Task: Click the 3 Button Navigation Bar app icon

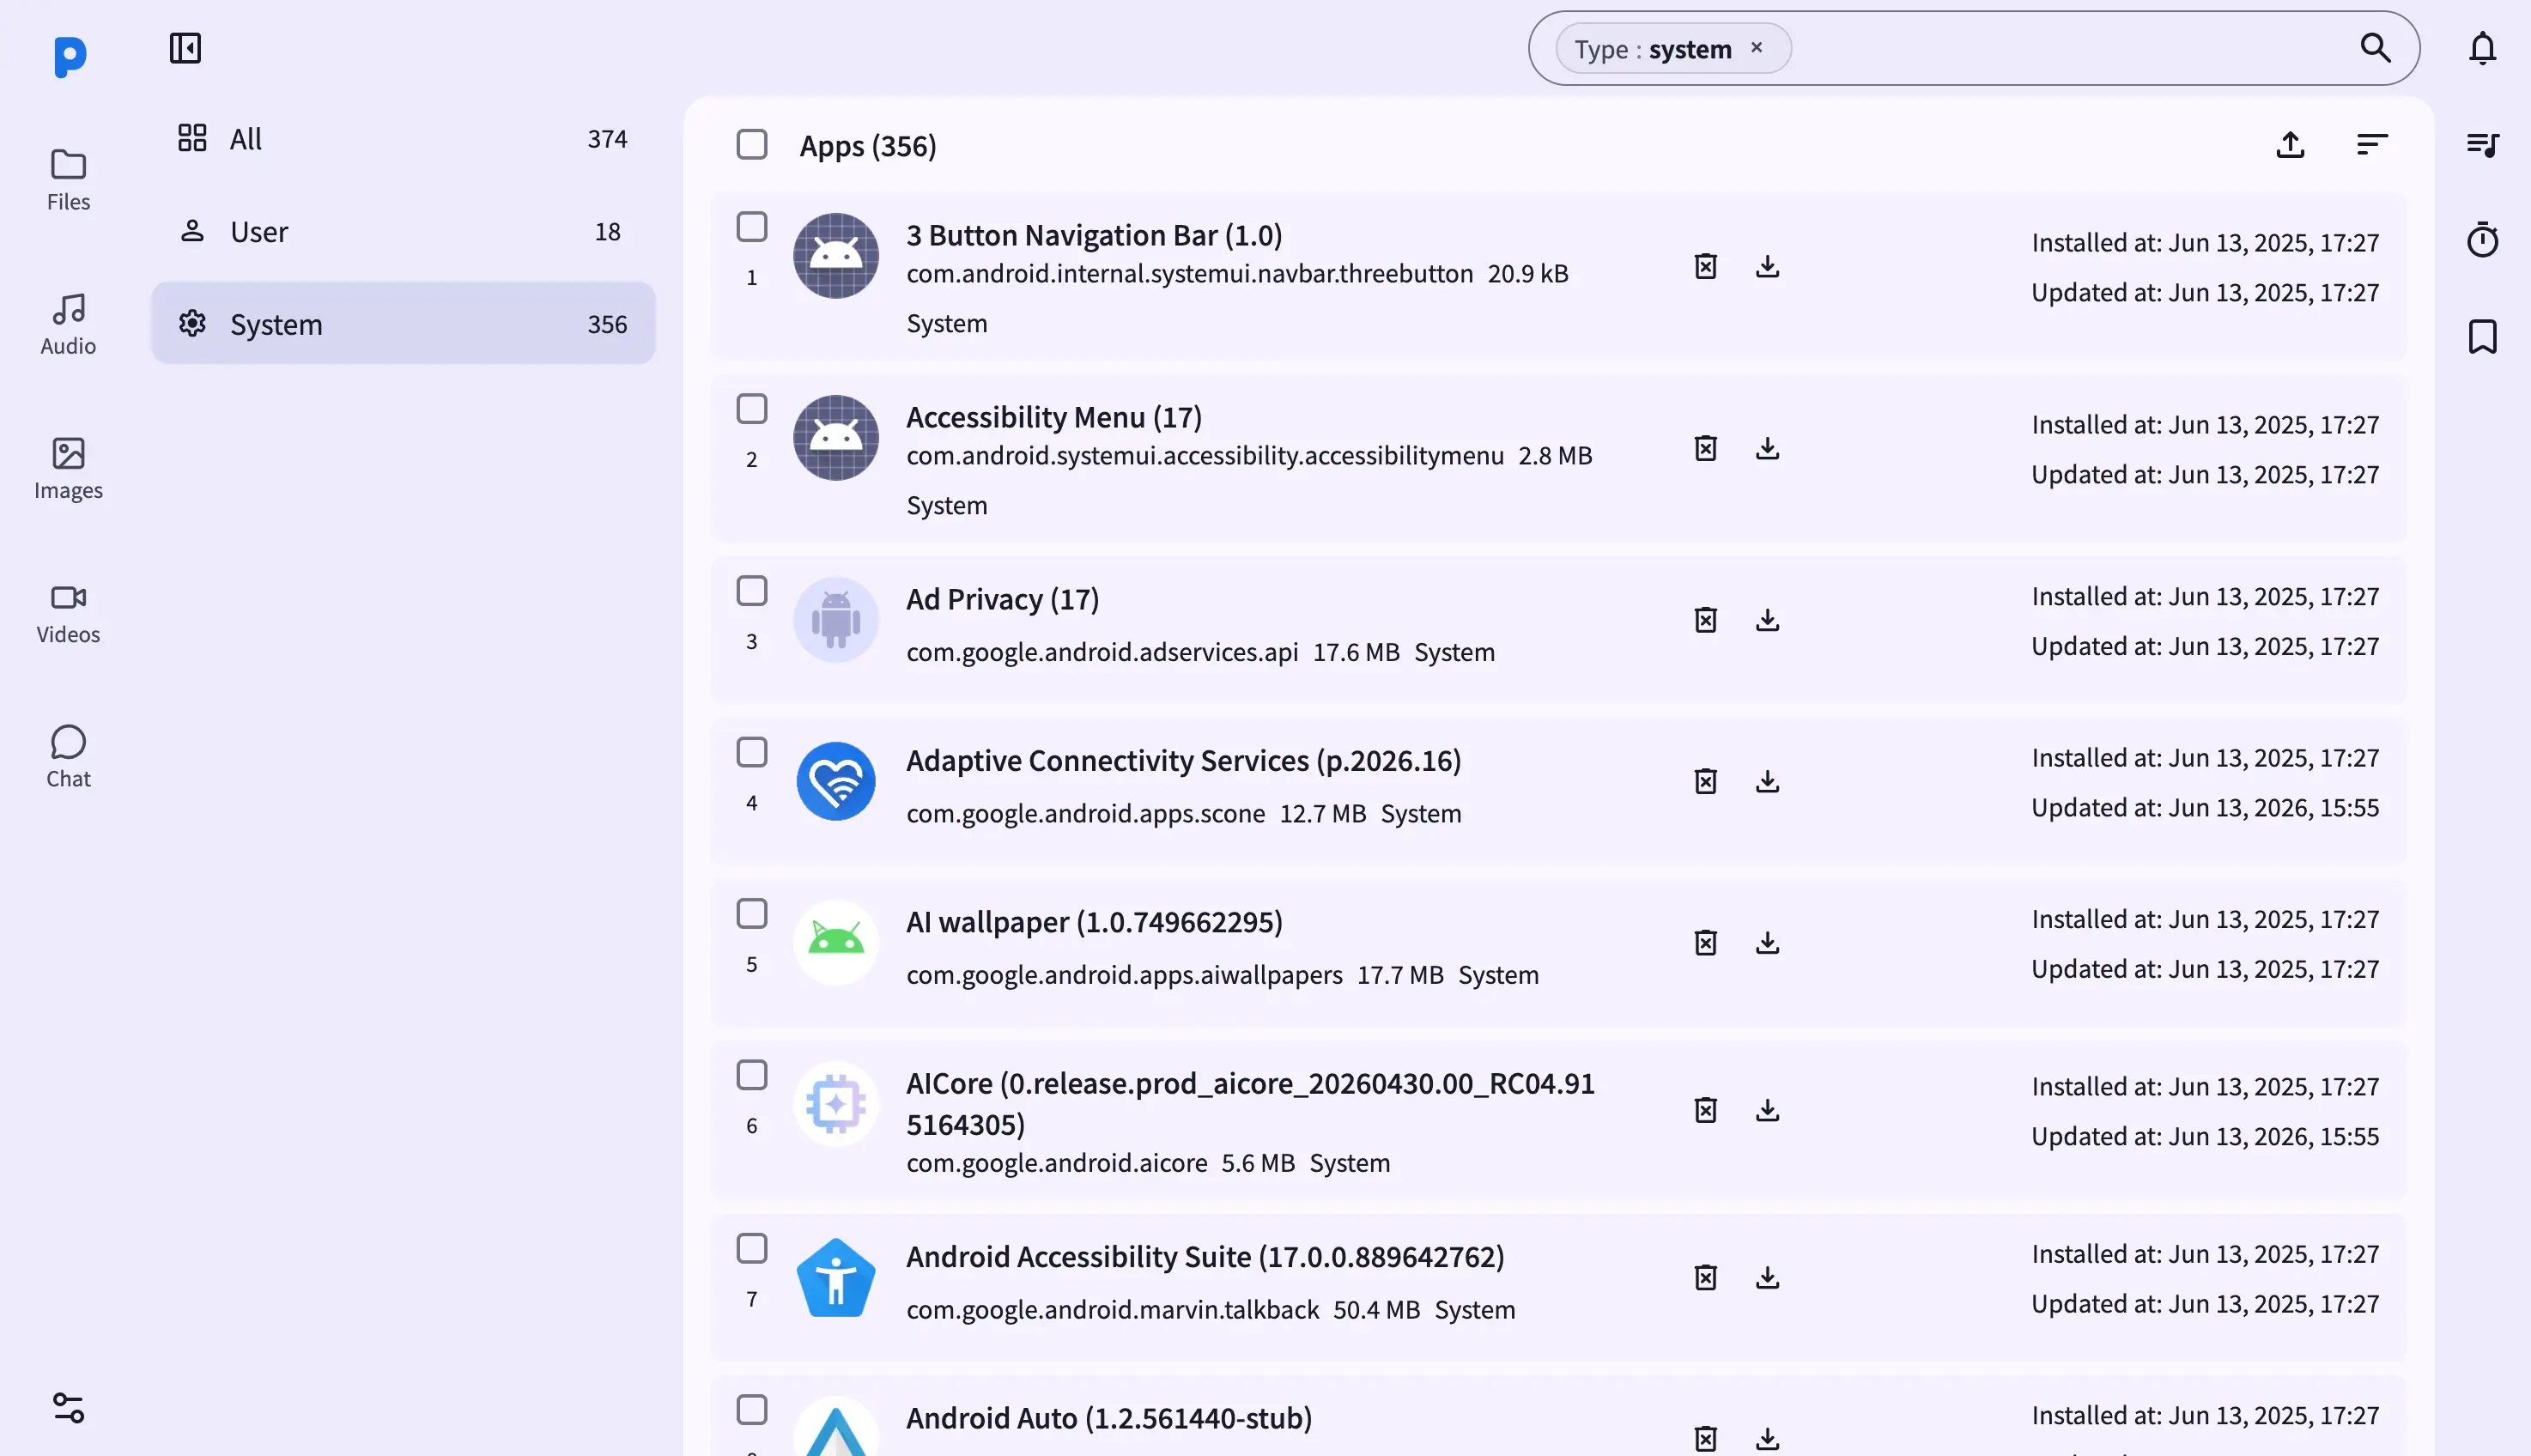Action: (836, 256)
